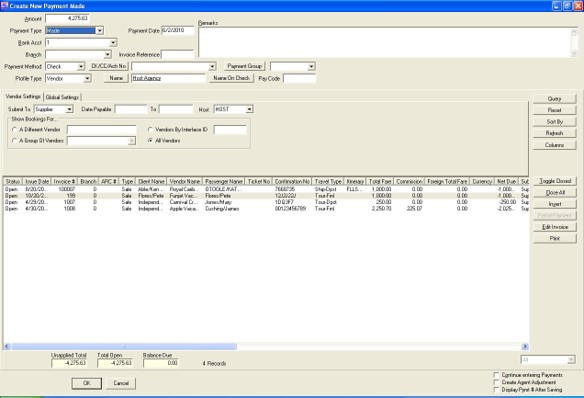Select the A Group Of Vendors radio button
Screen dimensions: 584x398
(15, 141)
